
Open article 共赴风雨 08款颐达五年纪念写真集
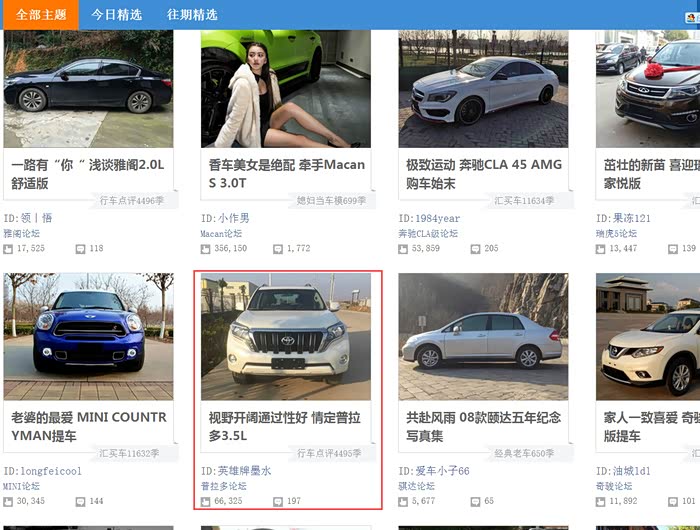coord(483,426)
